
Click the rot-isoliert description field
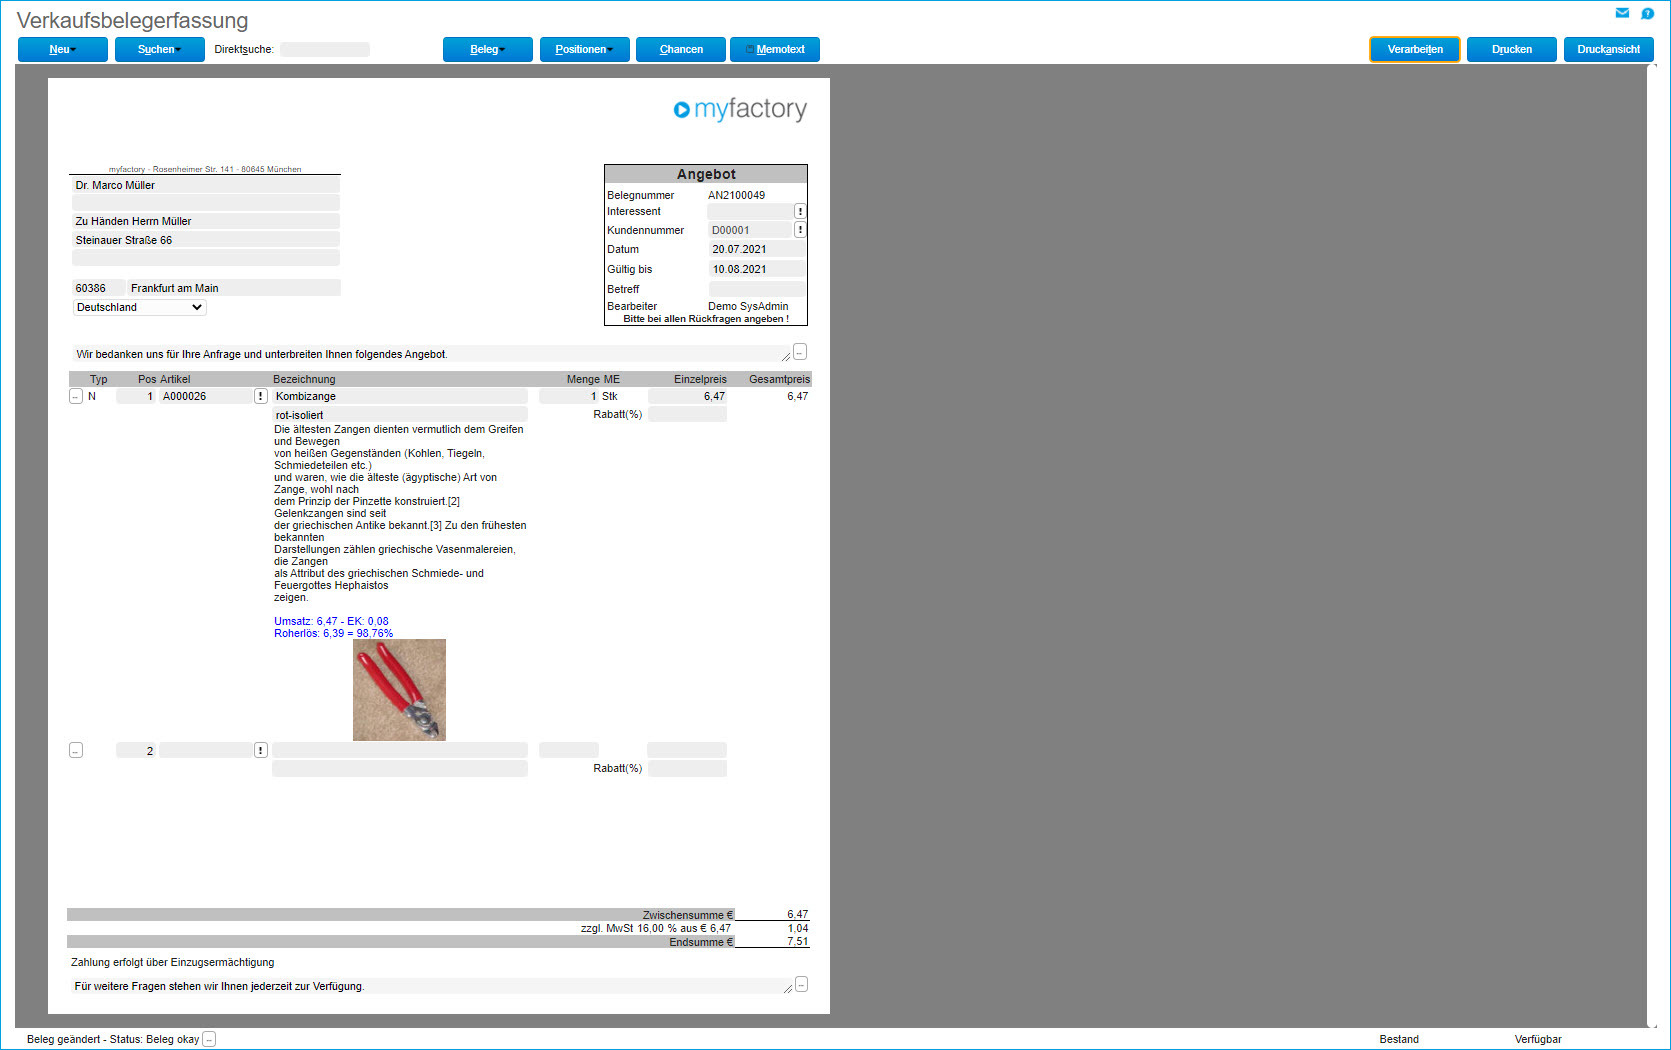pyautogui.click(x=400, y=415)
